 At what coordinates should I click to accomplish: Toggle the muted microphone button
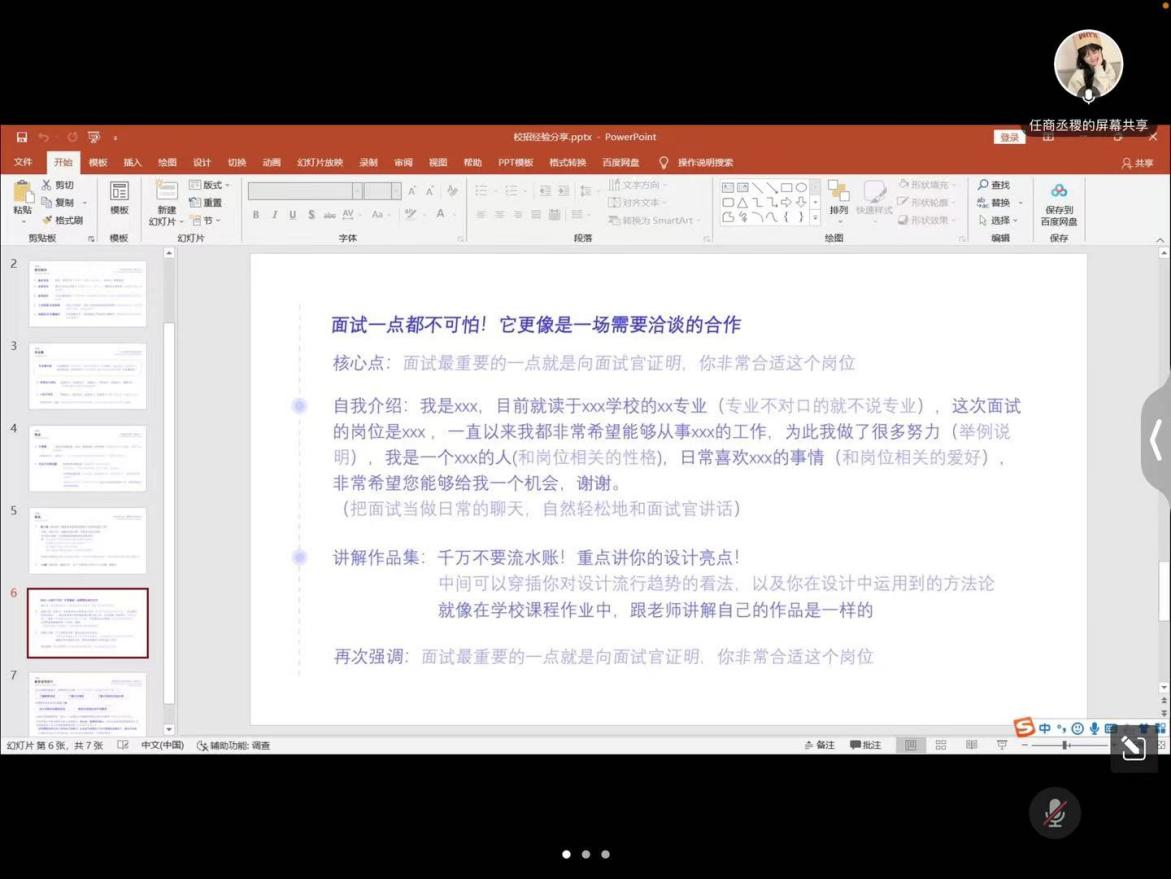(x=1054, y=813)
